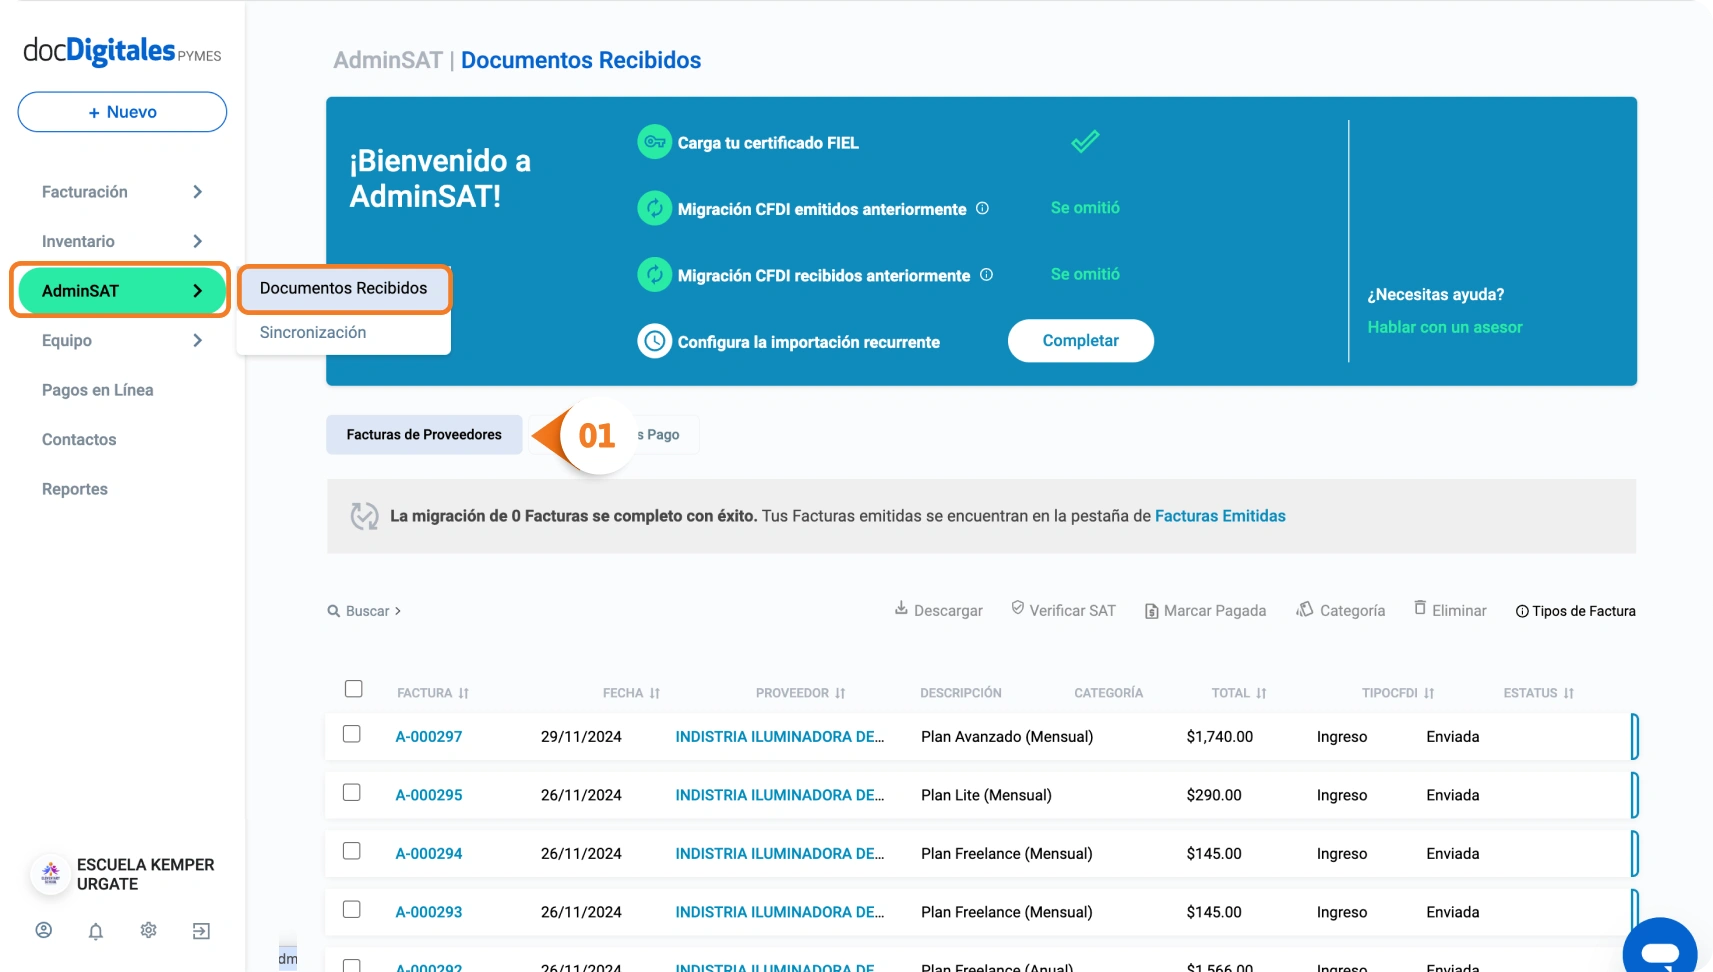Viewport: 1713px width, 972px height.
Task: Expand the Equipo menu chevron
Action: [x=197, y=340]
